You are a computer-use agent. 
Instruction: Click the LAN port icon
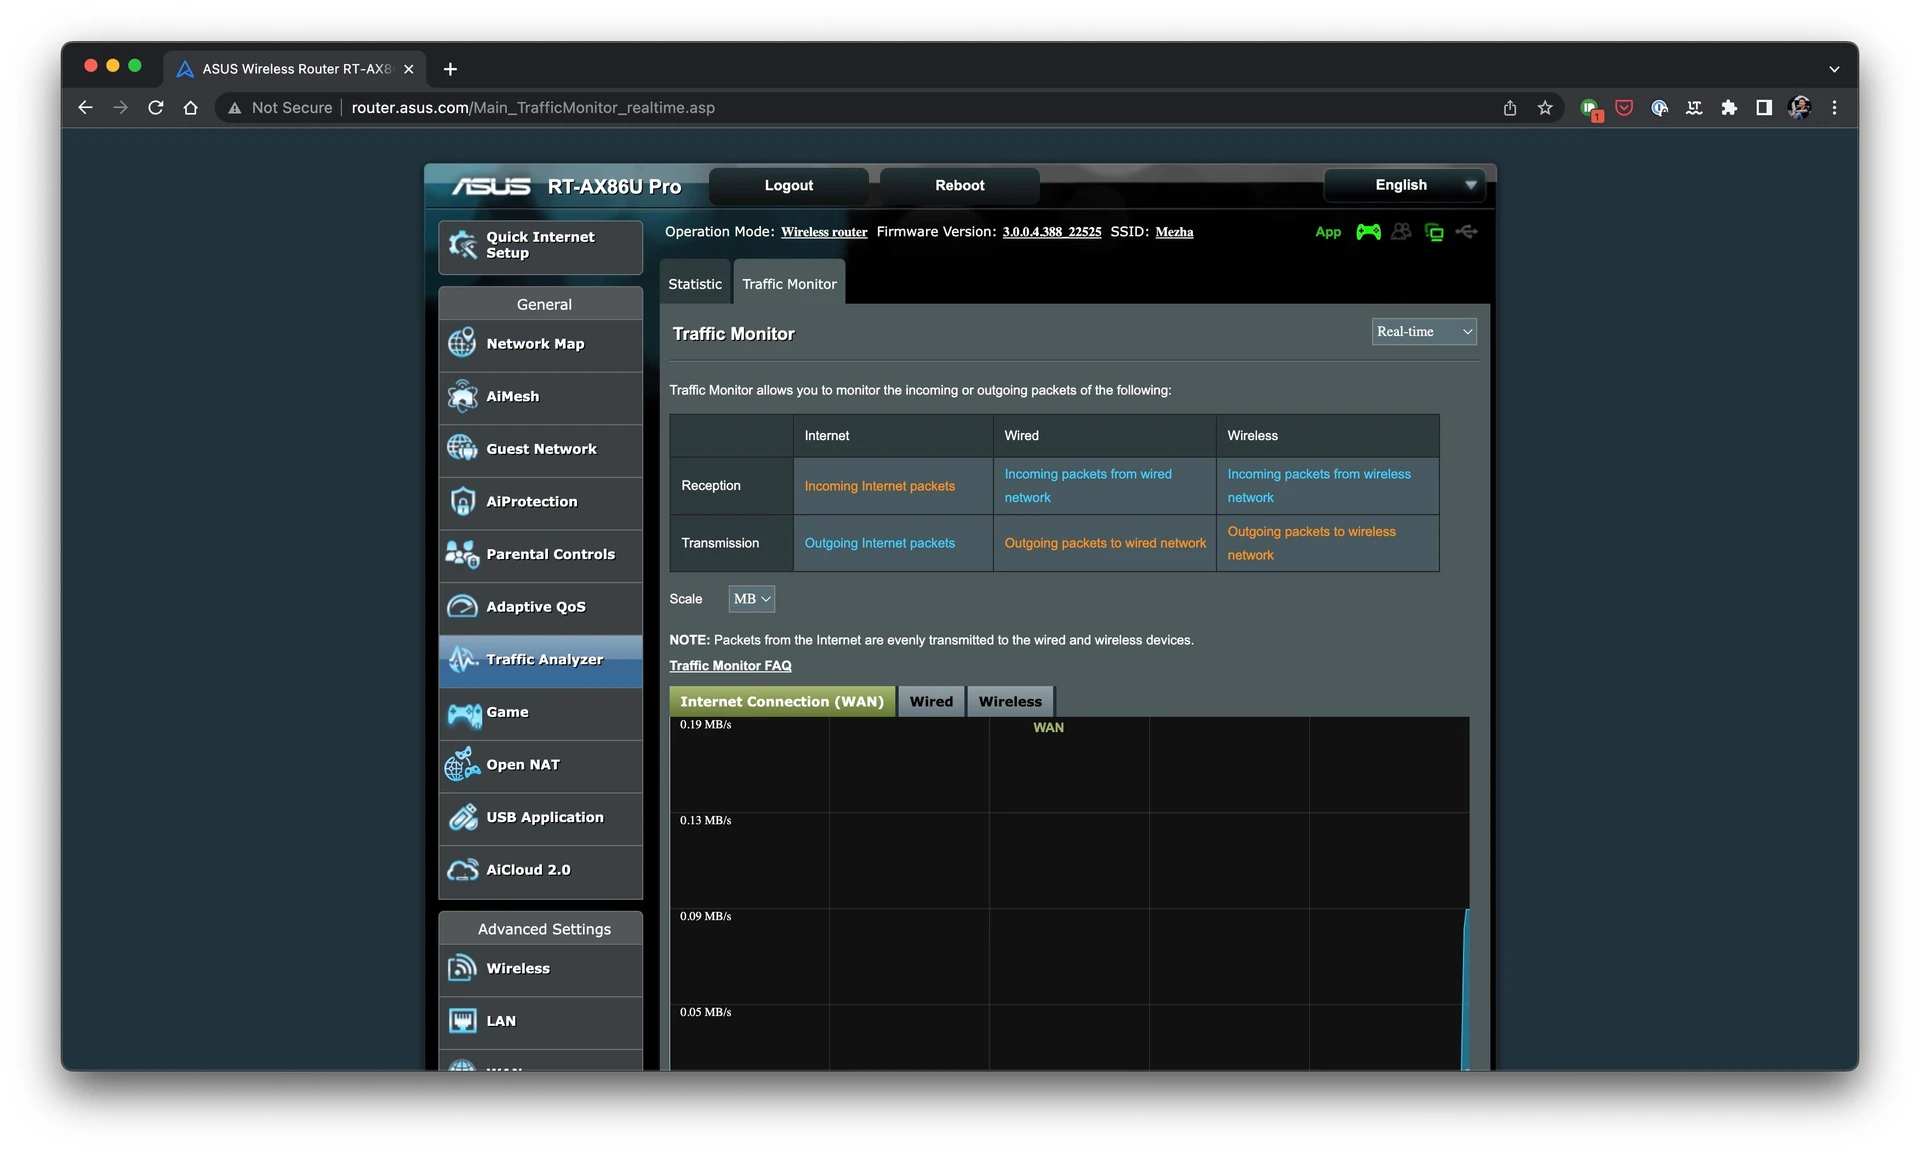point(462,1021)
